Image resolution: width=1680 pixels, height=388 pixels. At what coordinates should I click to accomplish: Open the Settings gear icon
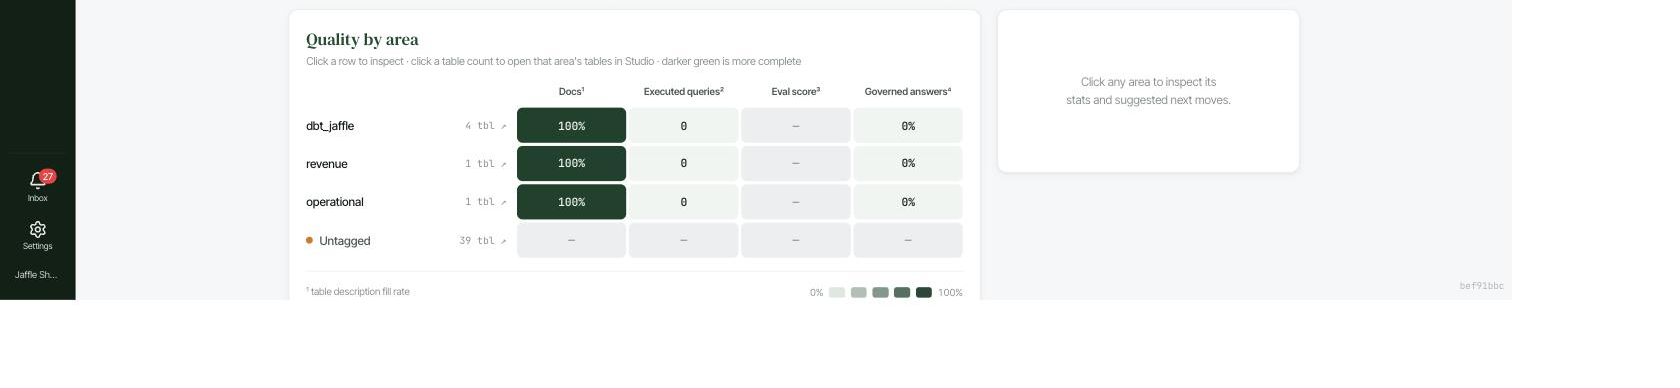click(37, 229)
